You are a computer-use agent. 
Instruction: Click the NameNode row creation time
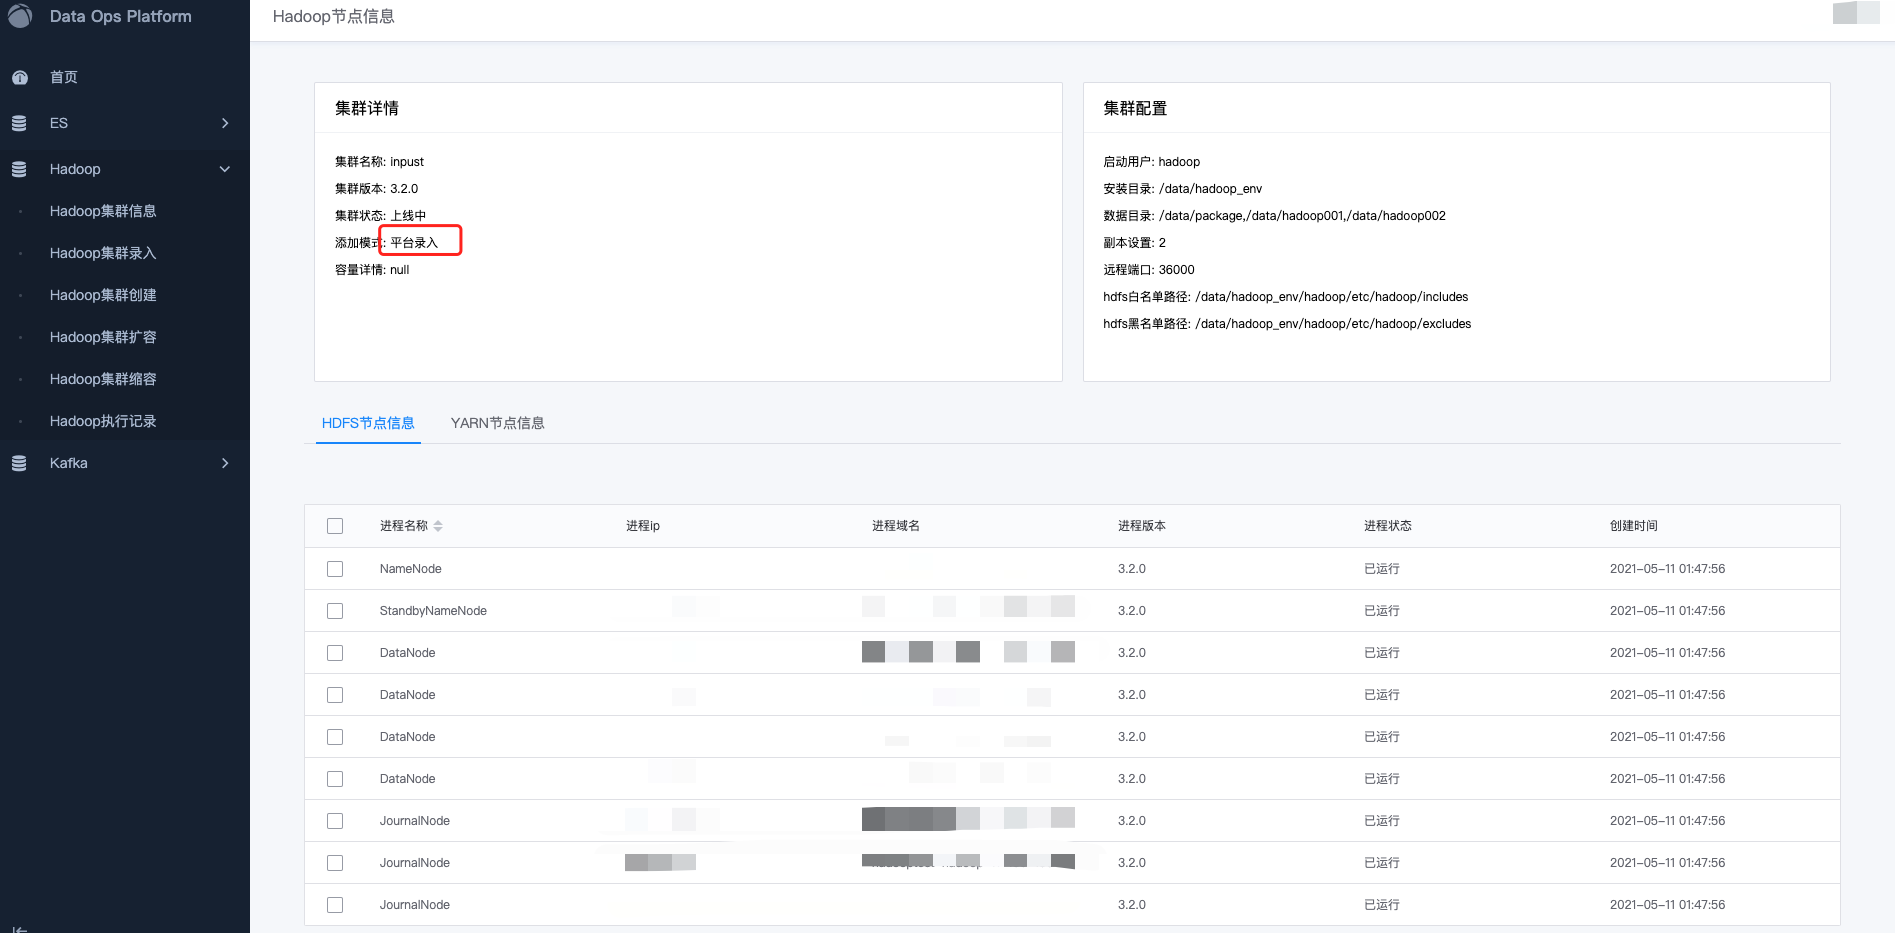pyautogui.click(x=1667, y=569)
